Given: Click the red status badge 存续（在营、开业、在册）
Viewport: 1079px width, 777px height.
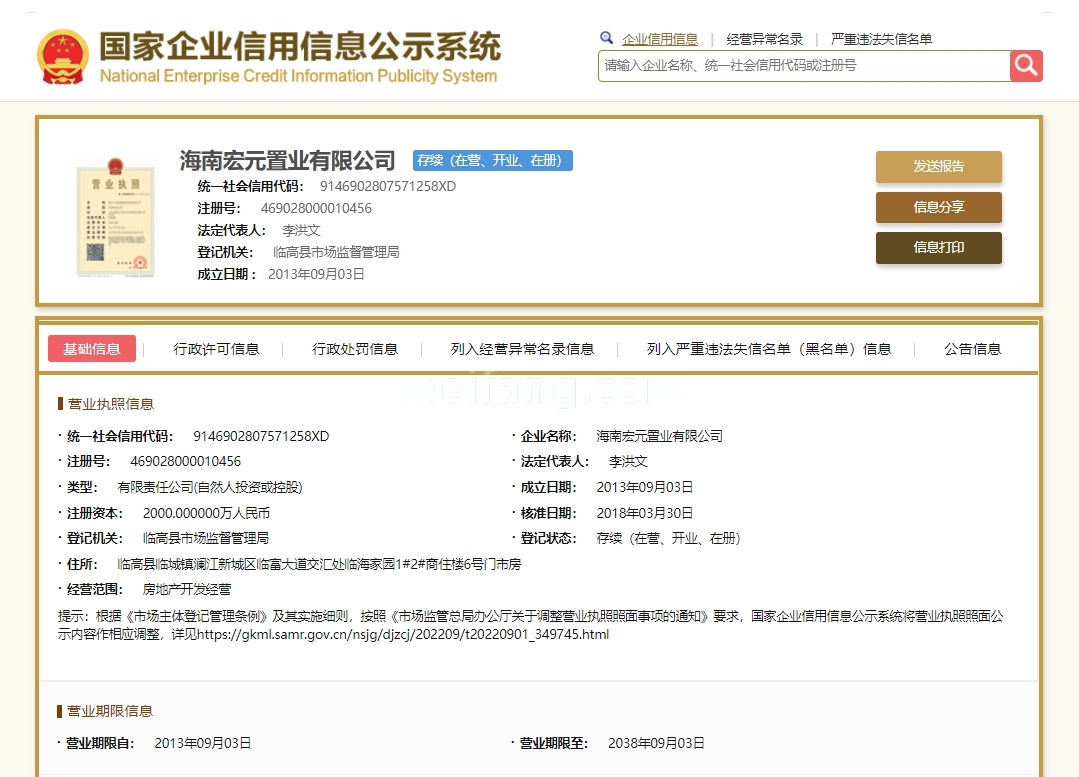Looking at the screenshot, I should (492, 160).
